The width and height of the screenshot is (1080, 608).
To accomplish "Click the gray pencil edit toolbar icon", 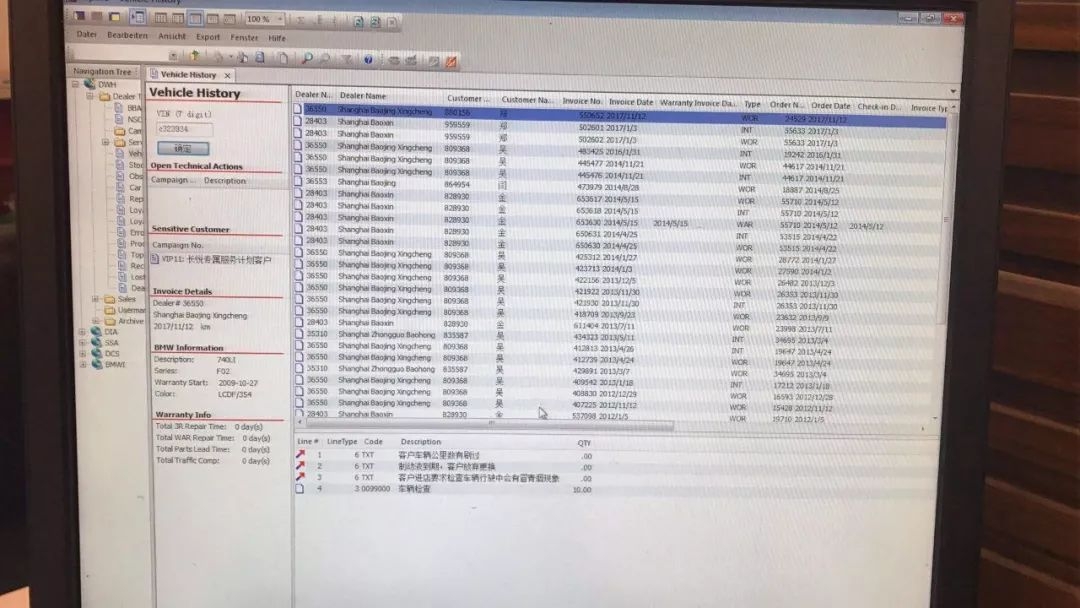I will click(433, 61).
